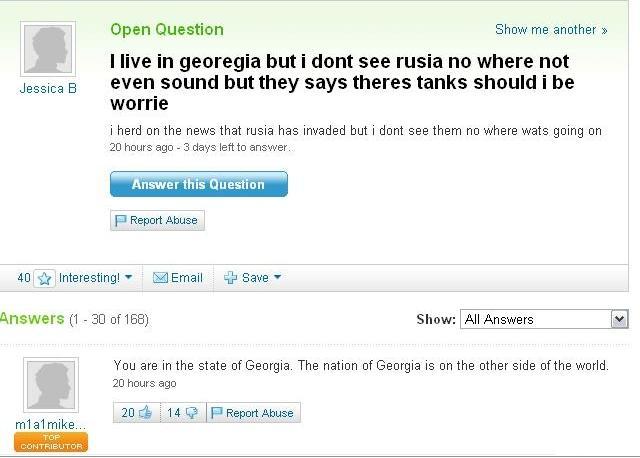Click the flag icon in the question's Report Abuse
This screenshot has height=458, width=640.
[120, 220]
